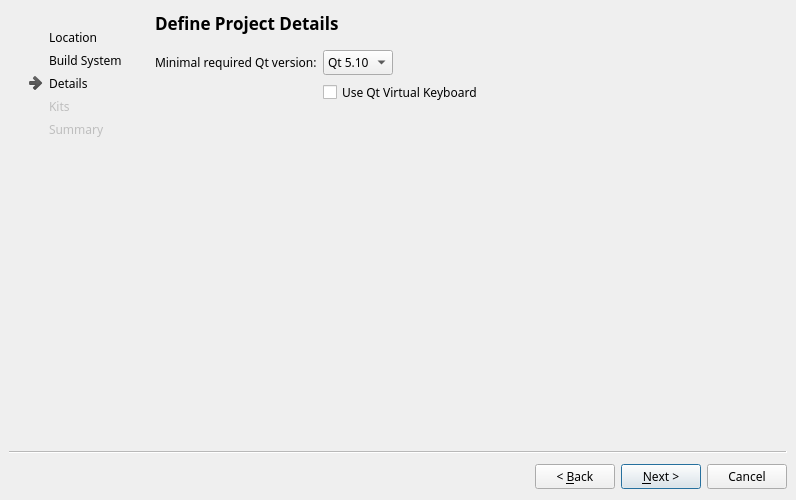Select the Location step in sidebar
The width and height of the screenshot is (796, 500).
pos(73,37)
